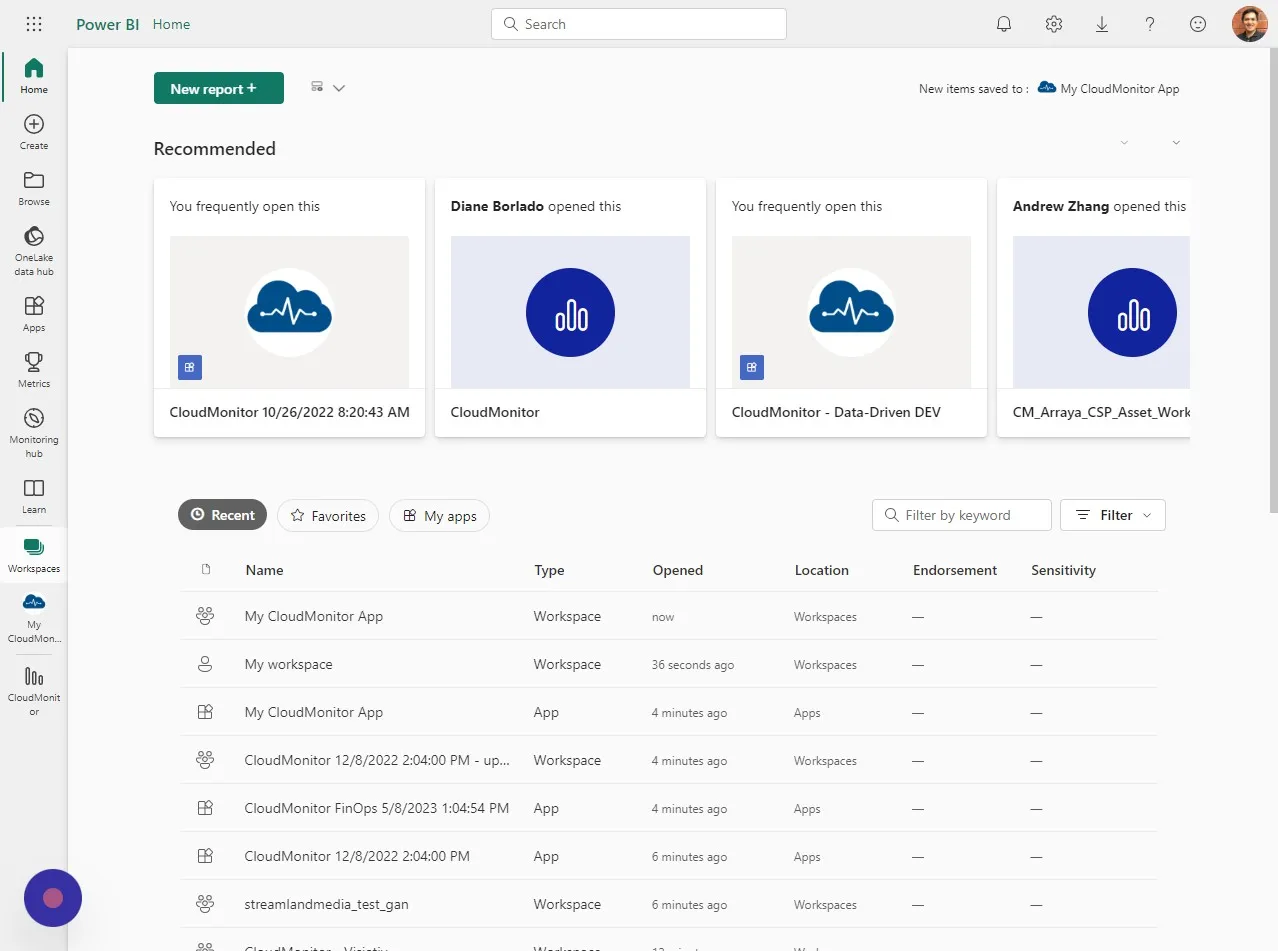Click the feedback smiley icon
Viewport: 1278px width, 951px height.
[x=1198, y=24]
